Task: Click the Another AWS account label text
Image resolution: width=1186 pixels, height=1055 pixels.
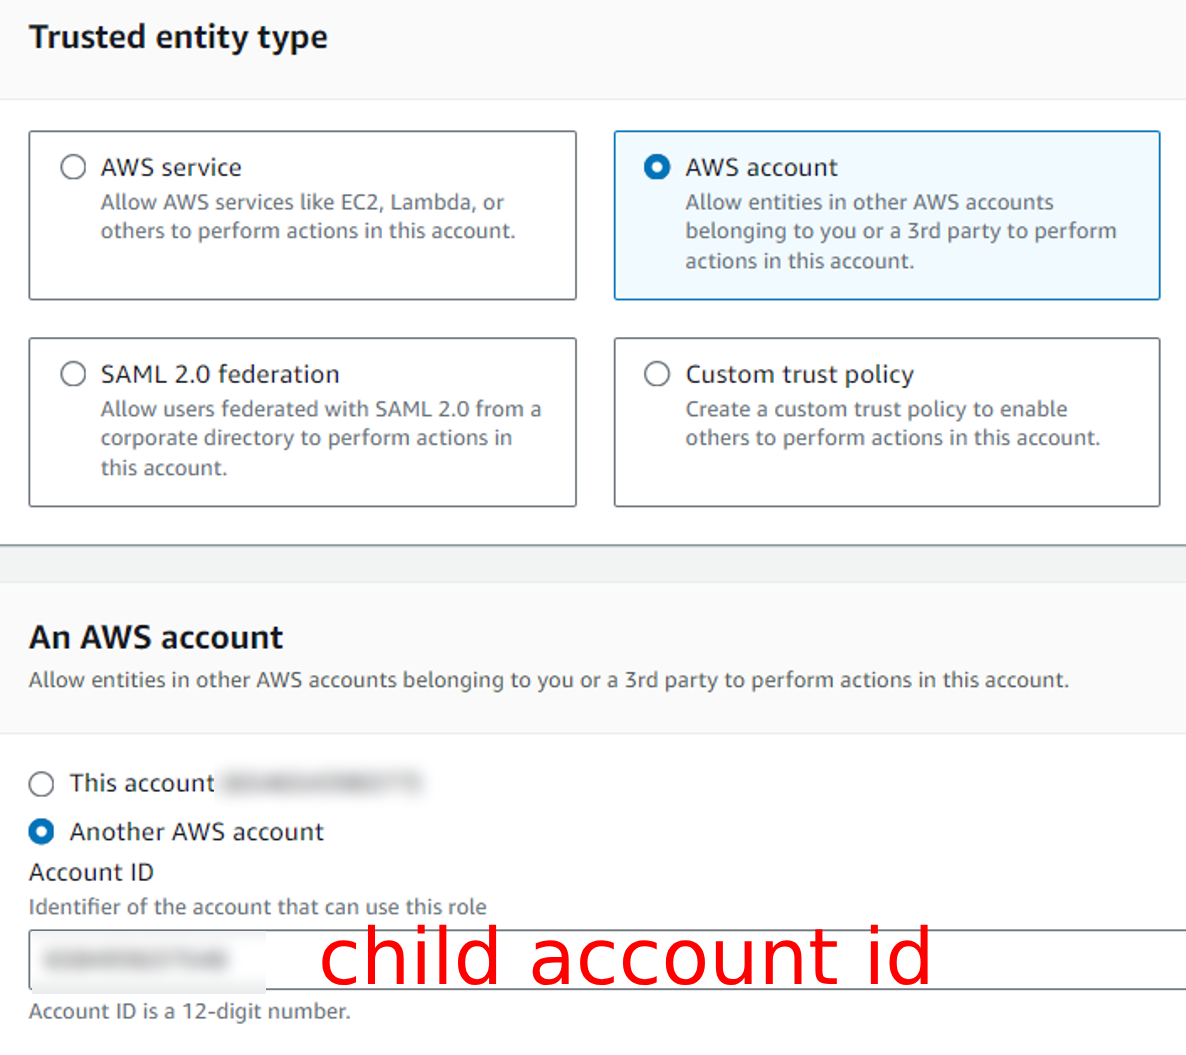Action: (x=197, y=832)
